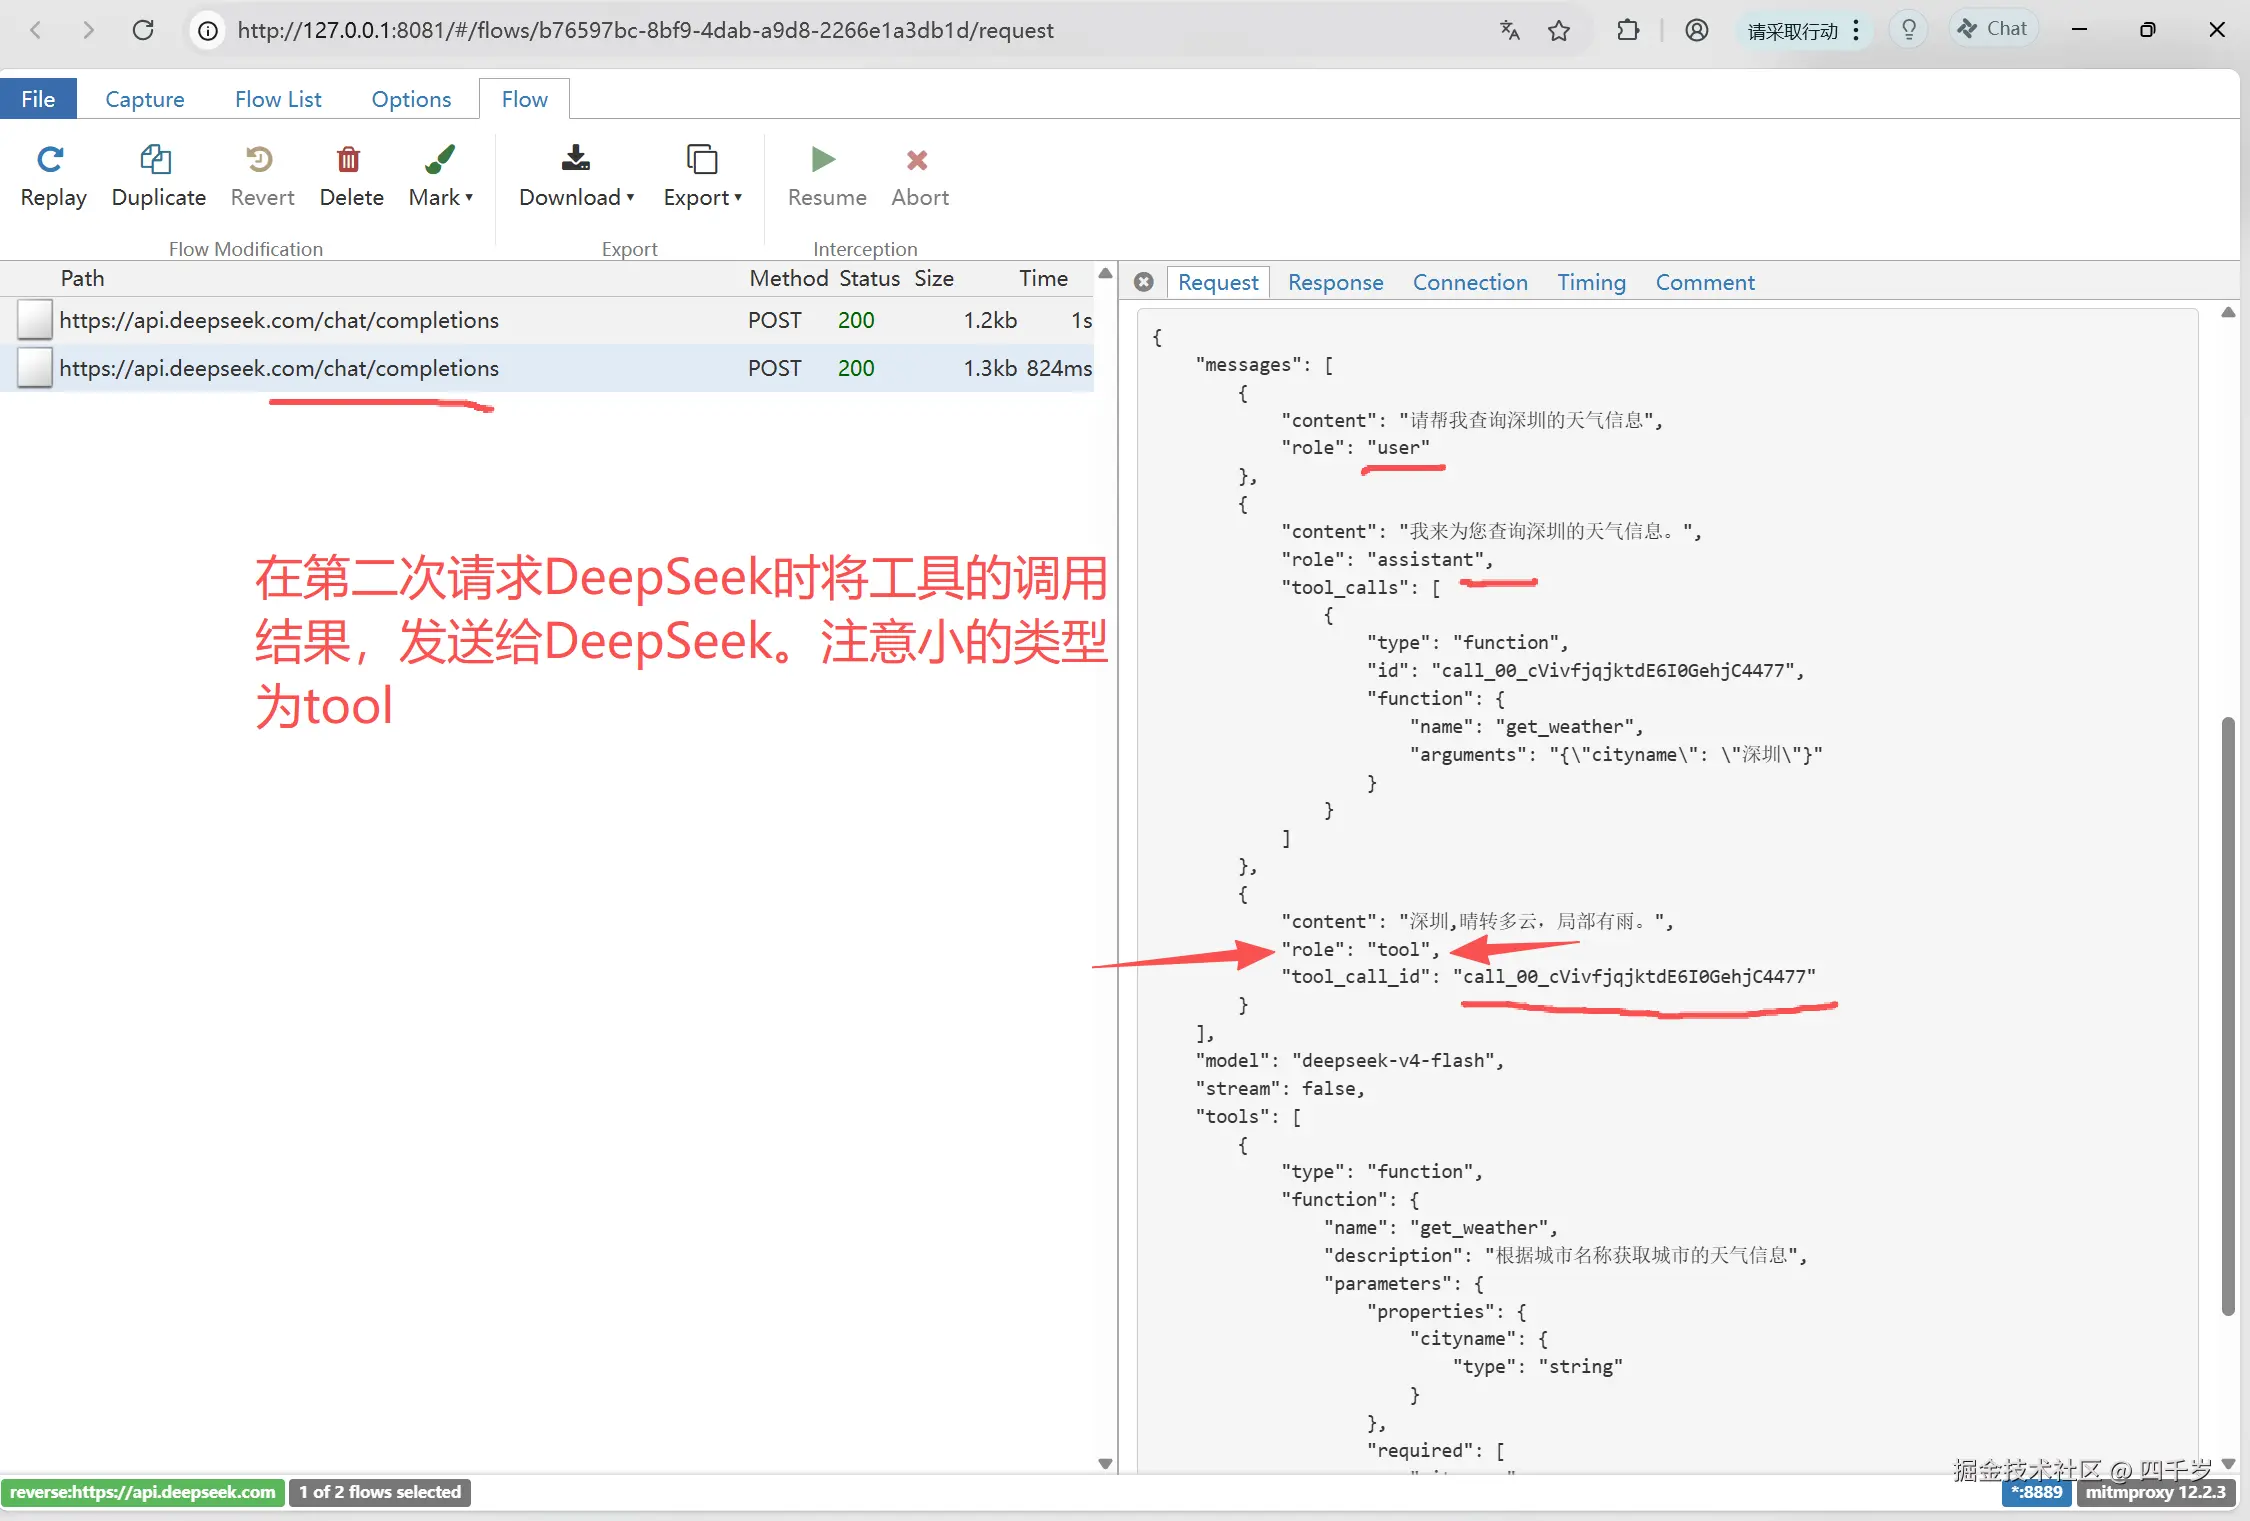Open the Connection tab
Image resolution: width=2250 pixels, height=1521 pixels.
[x=1470, y=283]
